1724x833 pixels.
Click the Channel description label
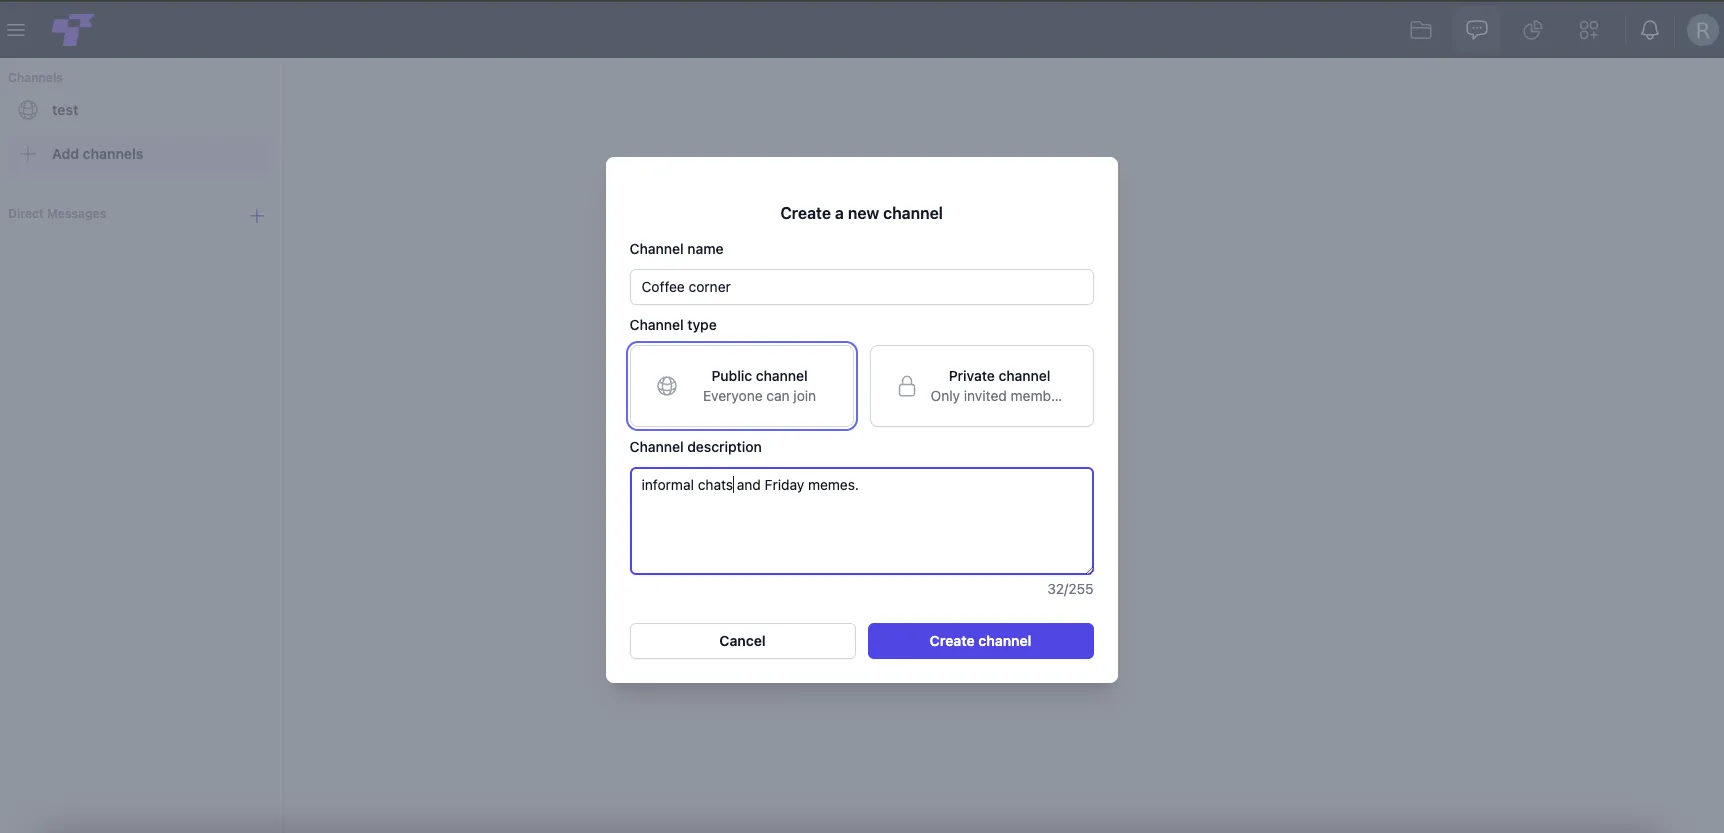[x=696, y=447]
